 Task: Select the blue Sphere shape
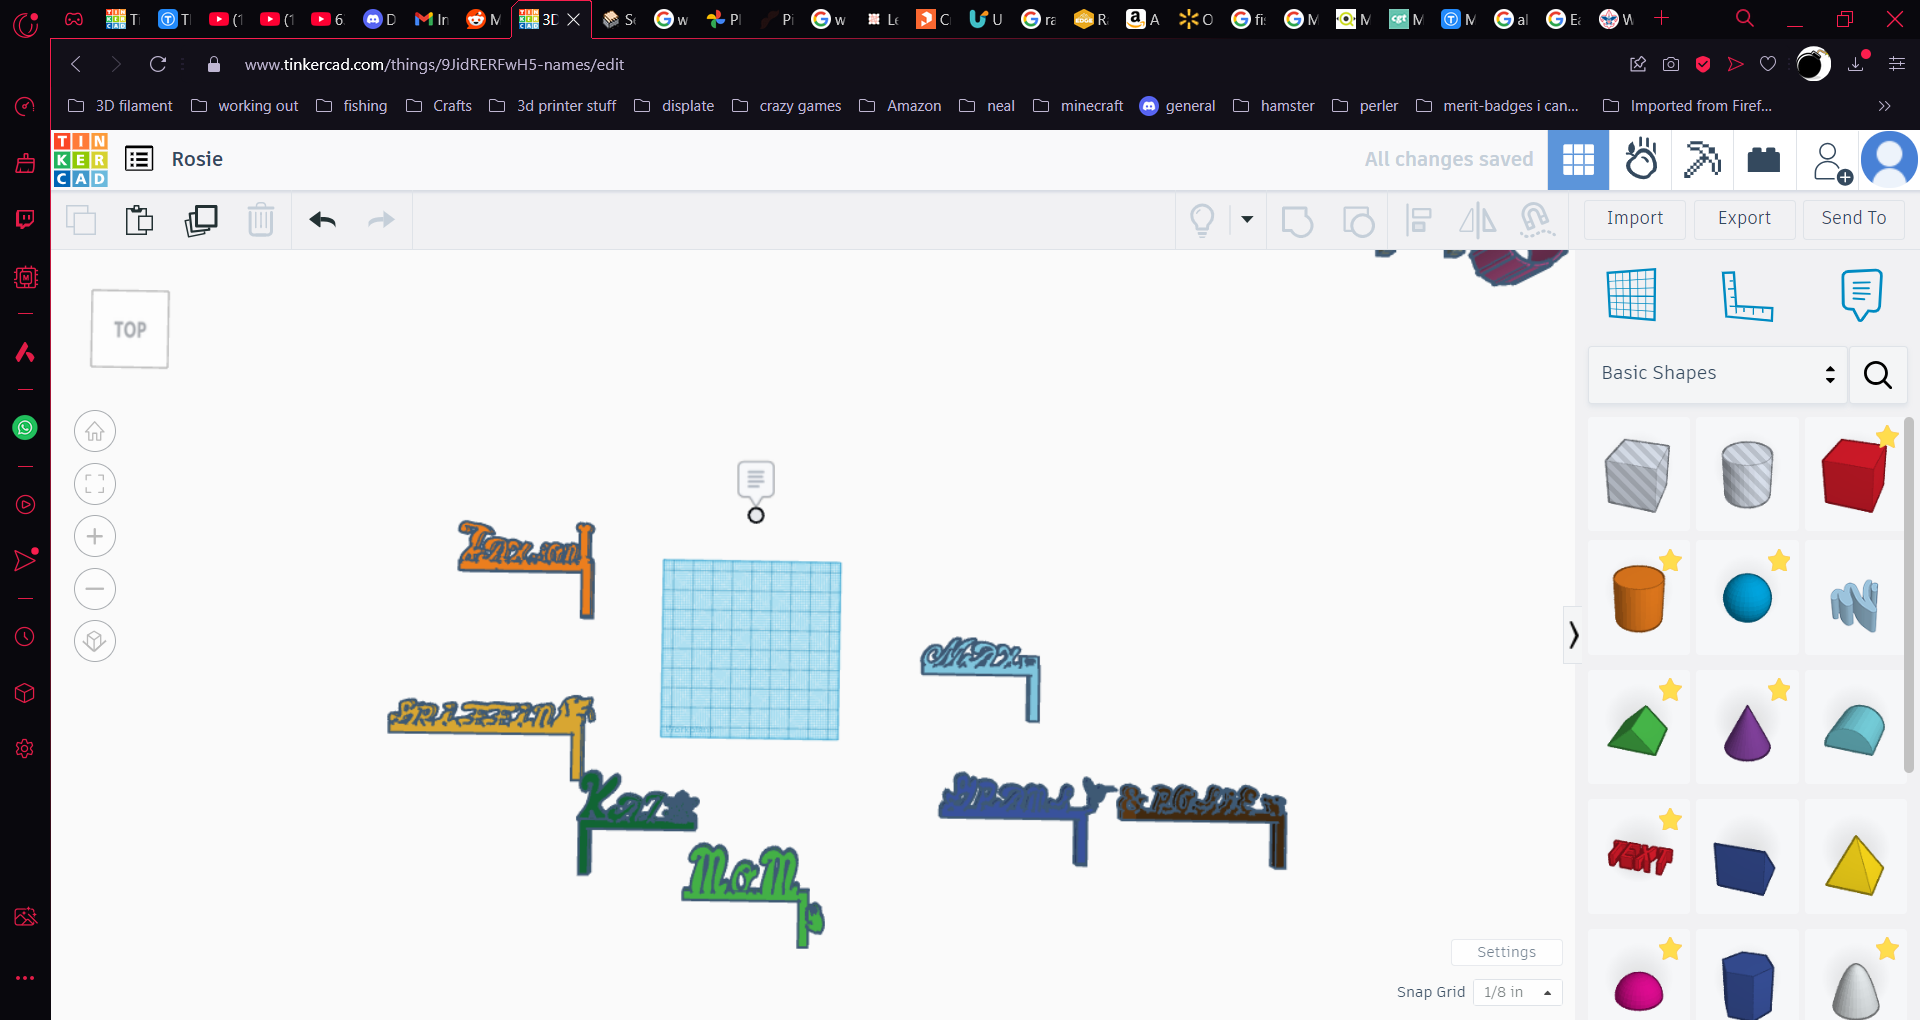pos(1747,598)
